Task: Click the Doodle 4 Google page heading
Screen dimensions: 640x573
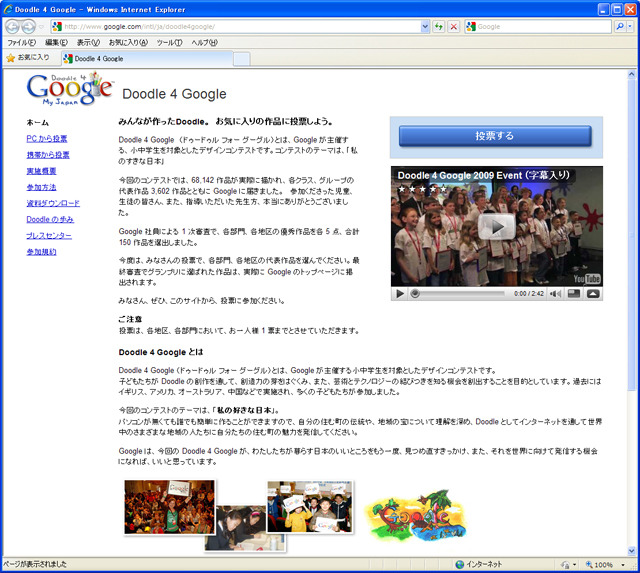Action: 174,94
